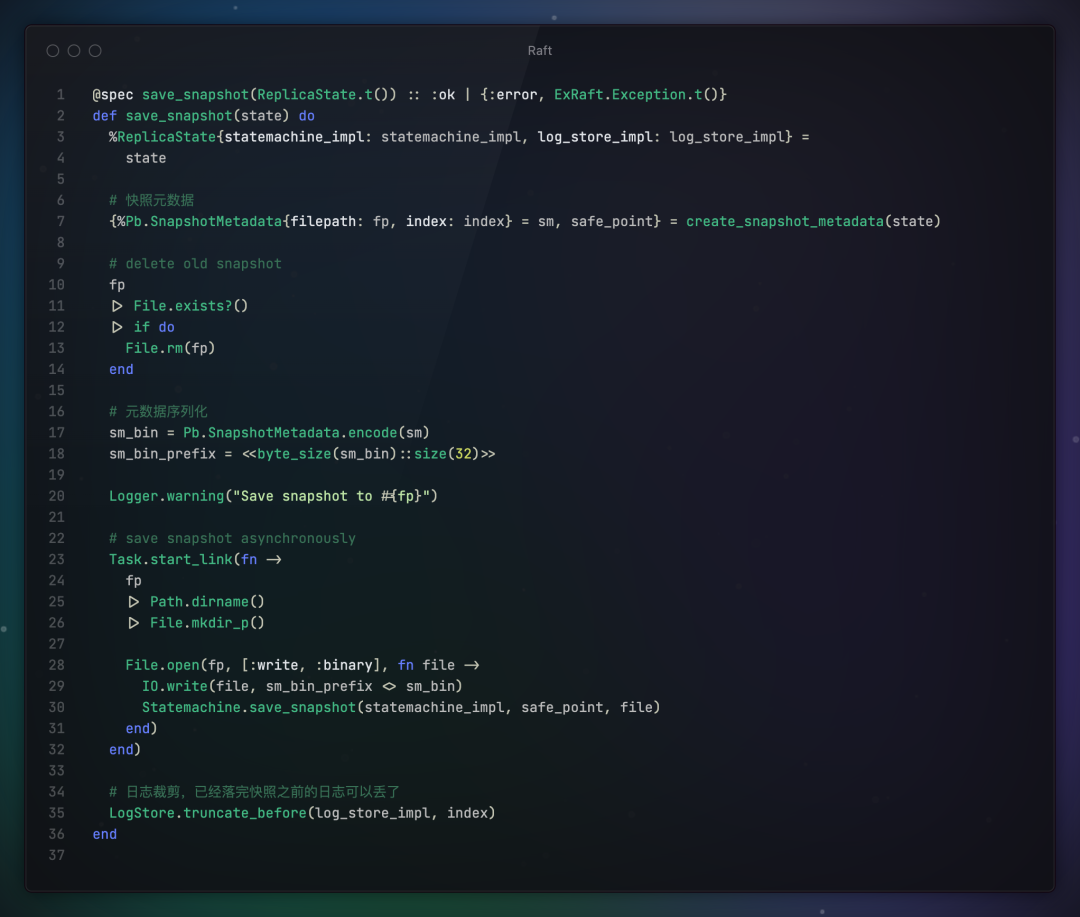Click the ":binary" atom
Screen dimensions: 1080x917
point(344,666)
